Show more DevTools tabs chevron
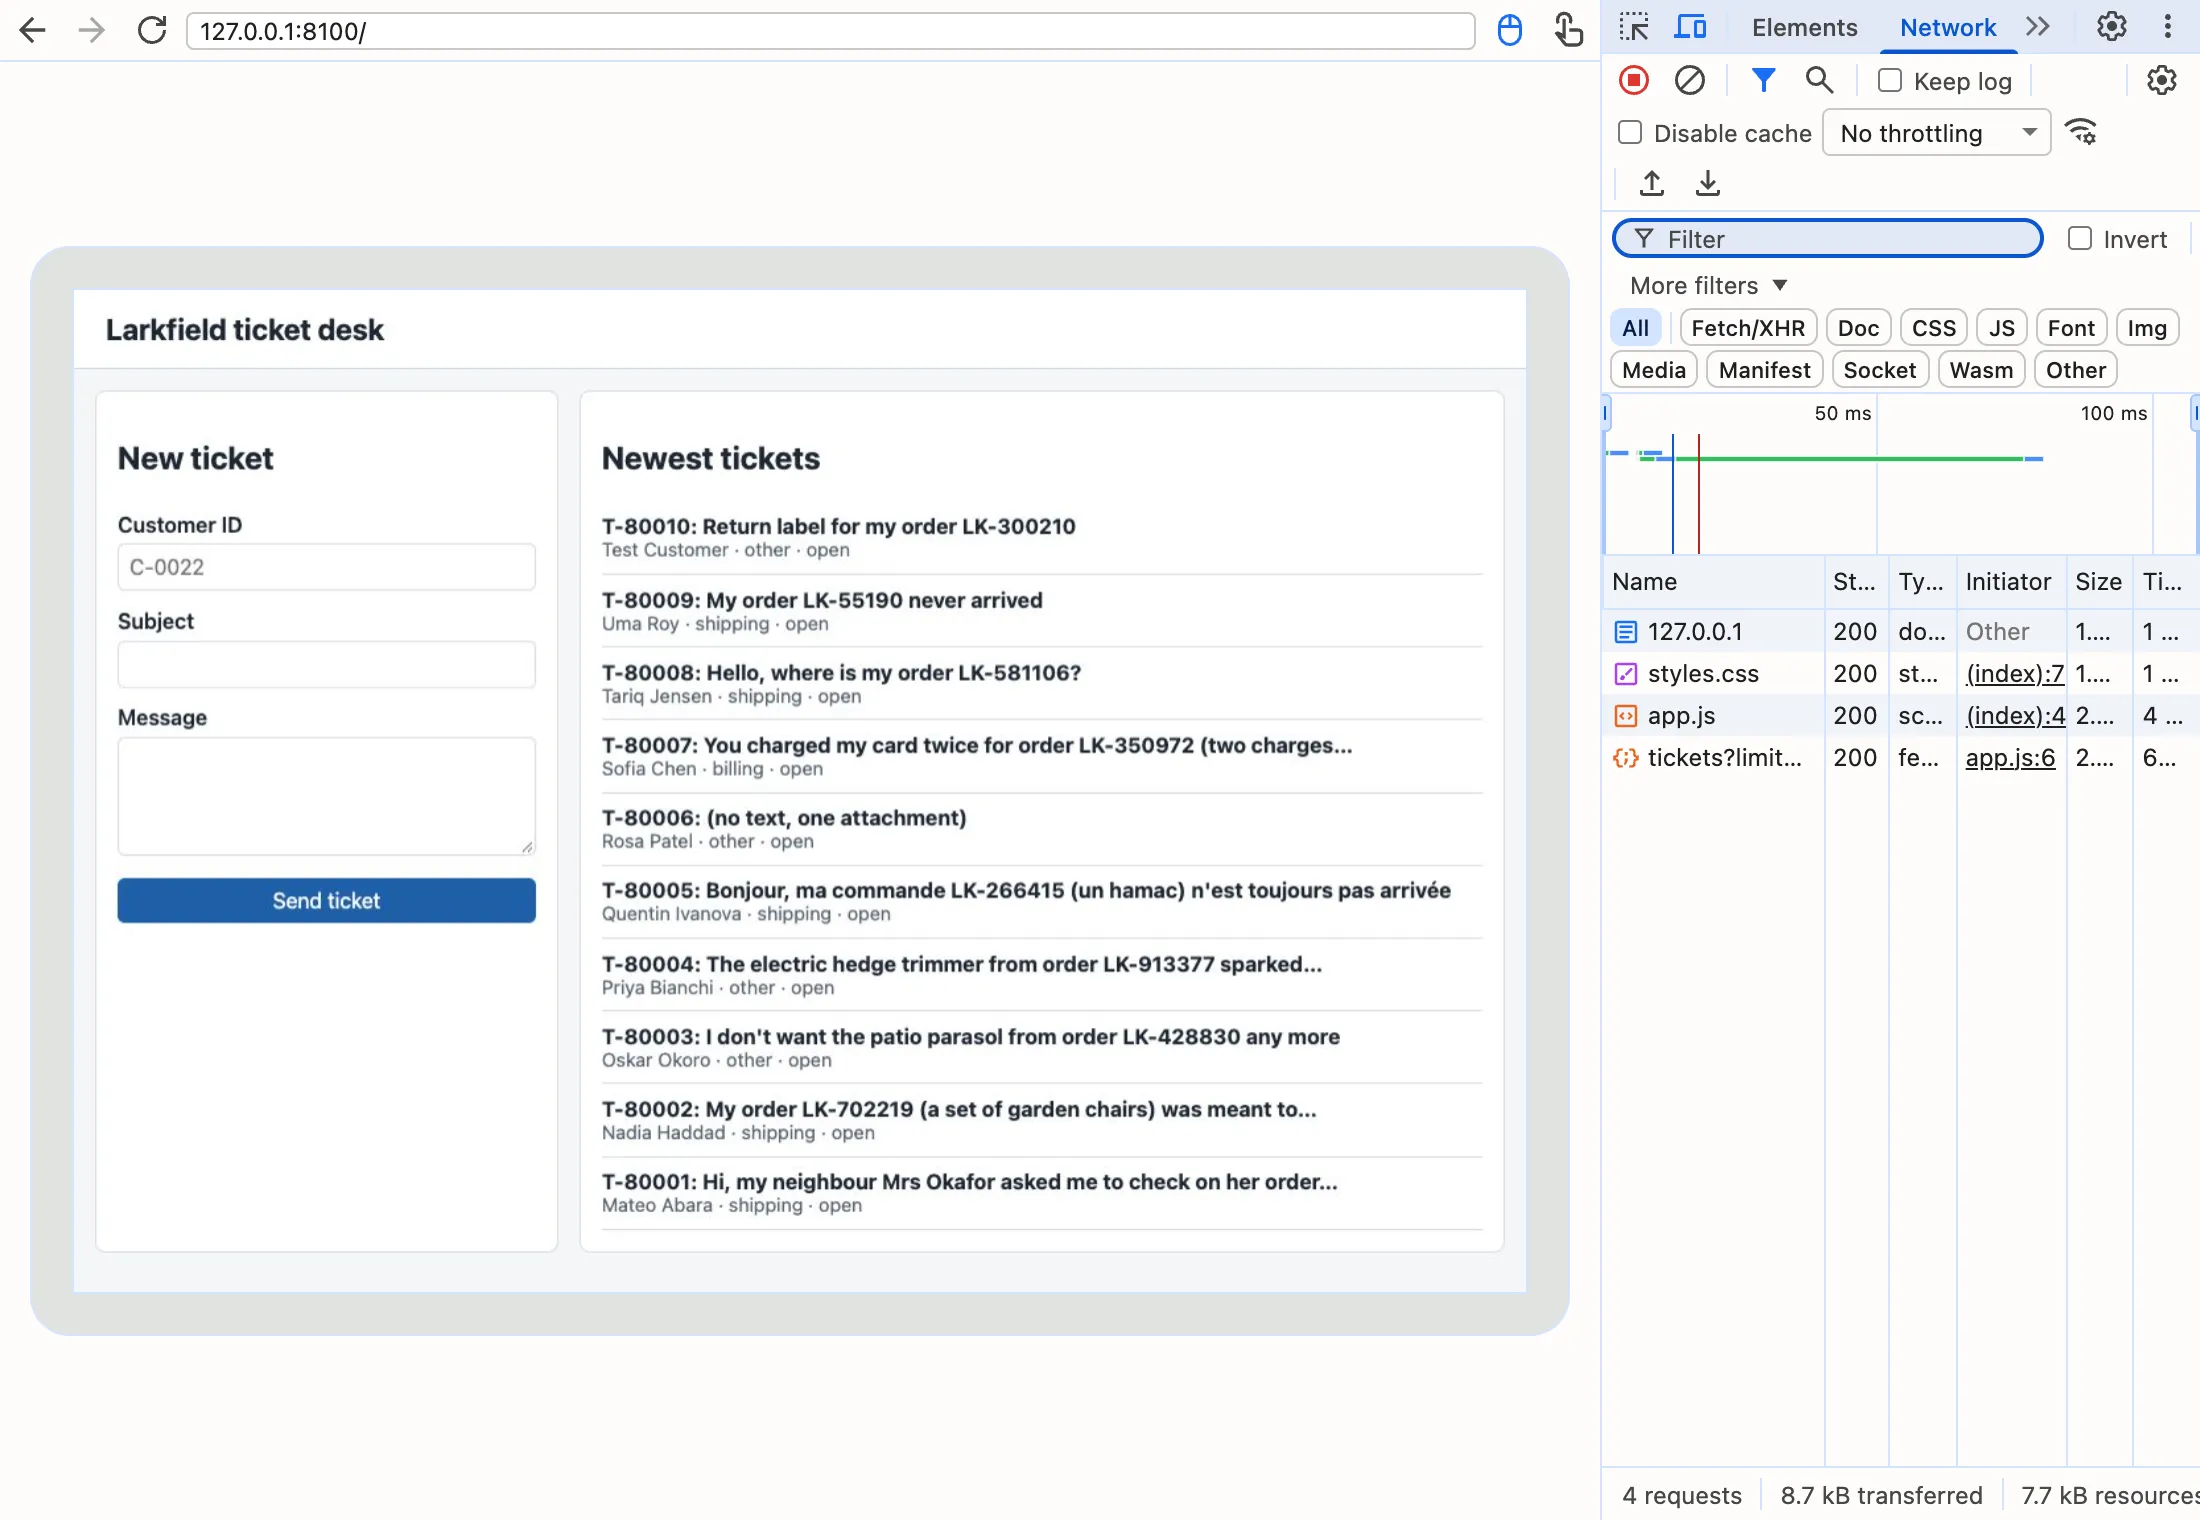 point(2038,27)
